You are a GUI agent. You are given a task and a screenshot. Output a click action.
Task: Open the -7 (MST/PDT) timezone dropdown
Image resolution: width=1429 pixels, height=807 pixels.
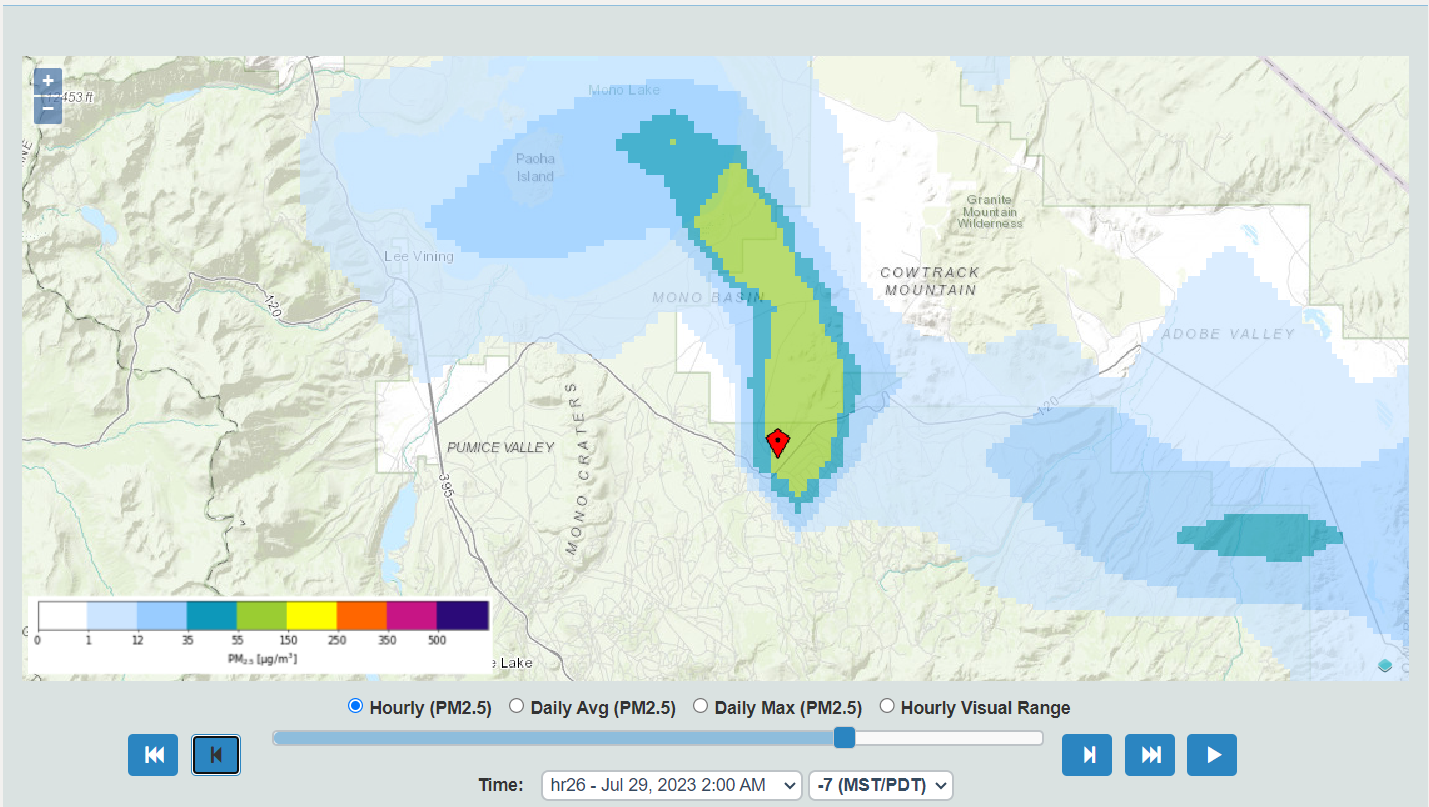coord(881,785)
